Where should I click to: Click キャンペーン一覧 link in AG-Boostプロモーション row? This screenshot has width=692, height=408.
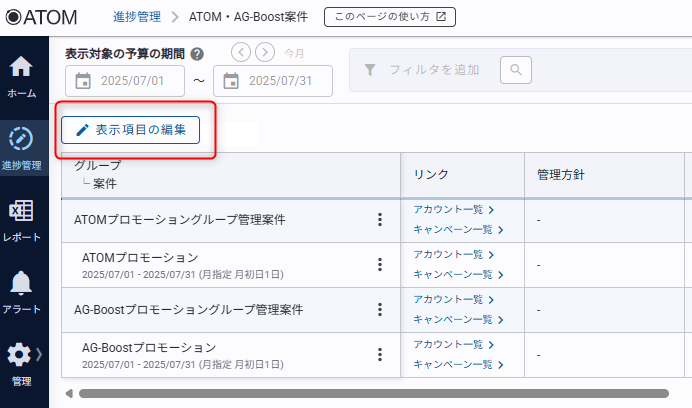point(457,364)
